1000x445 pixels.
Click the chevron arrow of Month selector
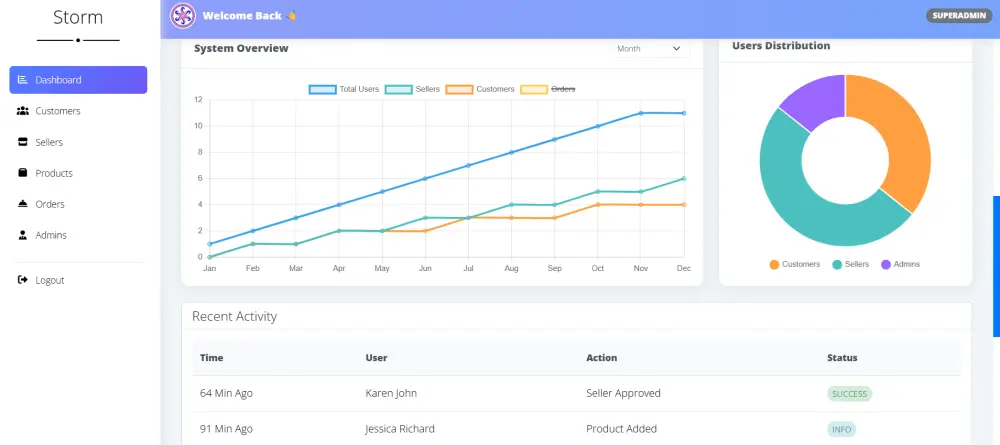(x=677, y=48)
